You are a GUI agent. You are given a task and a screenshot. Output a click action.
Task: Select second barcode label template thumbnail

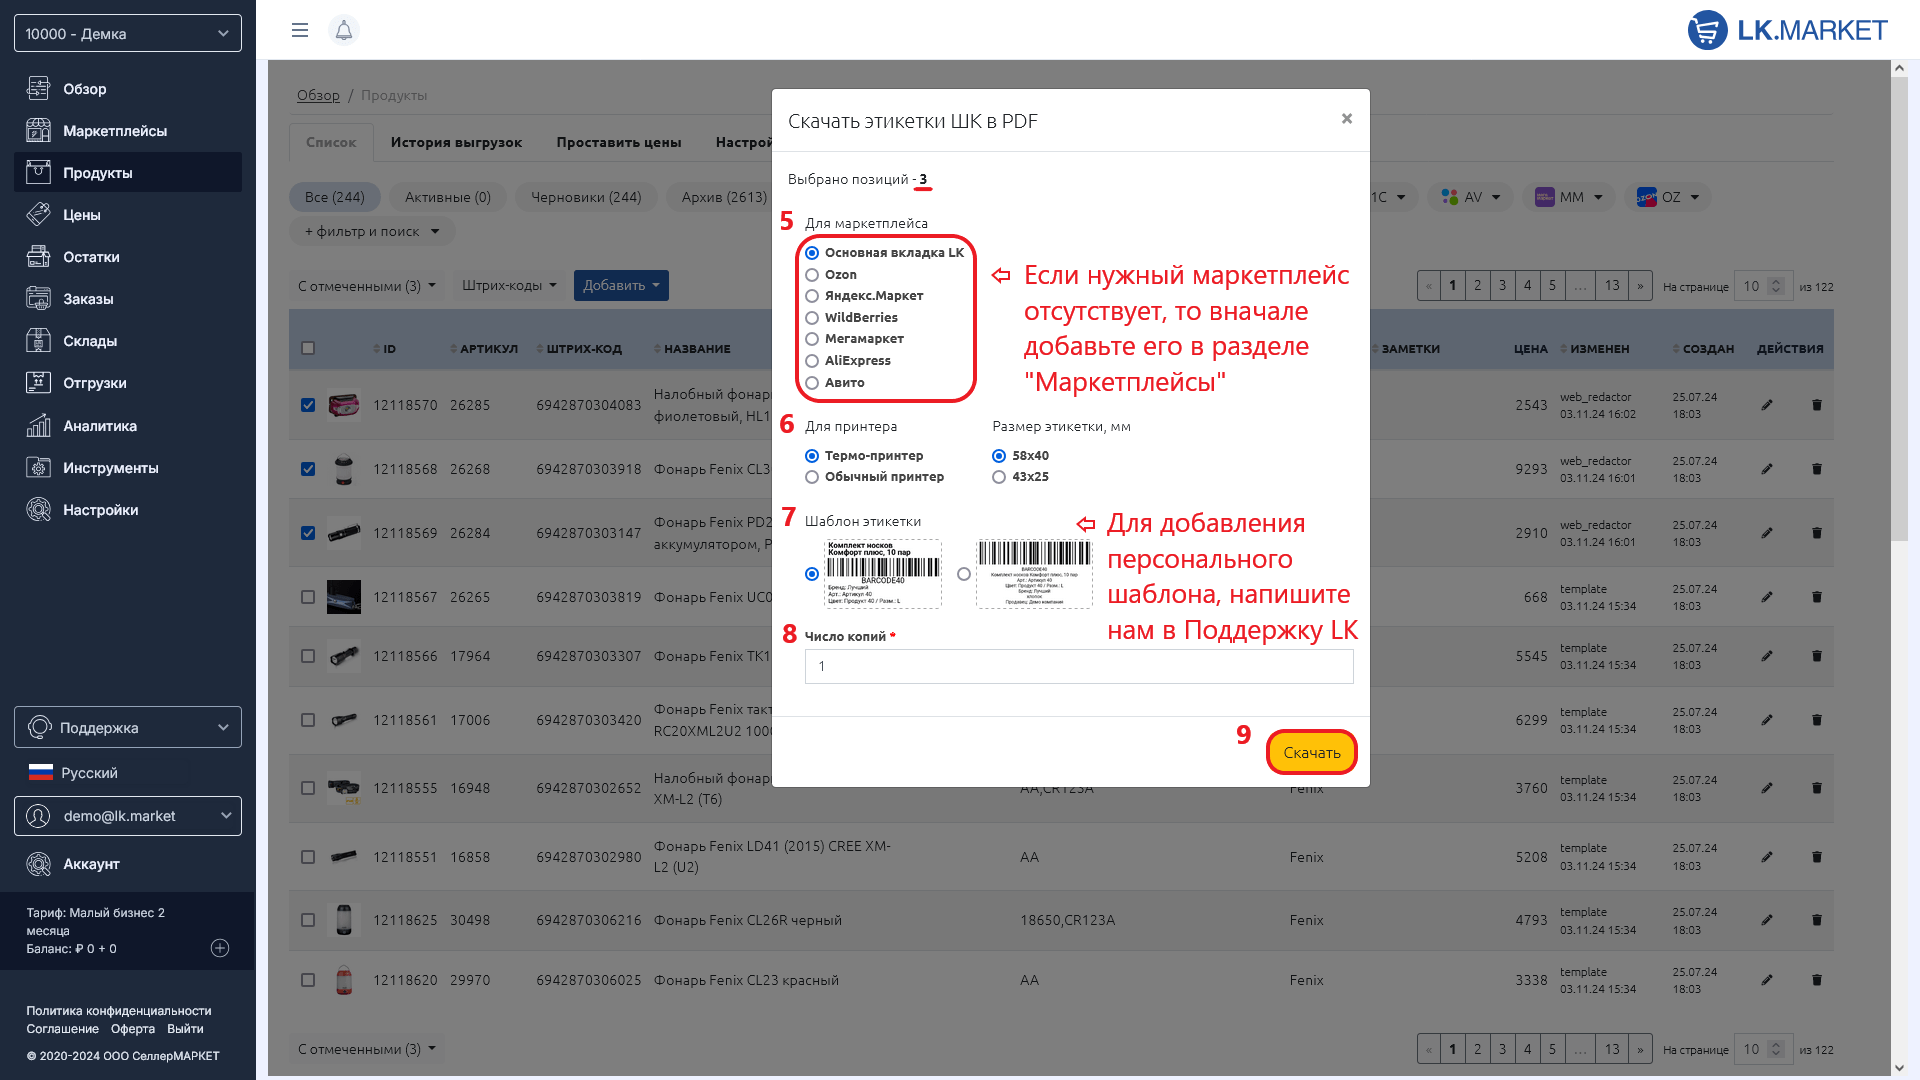(x=1034, y=574)
